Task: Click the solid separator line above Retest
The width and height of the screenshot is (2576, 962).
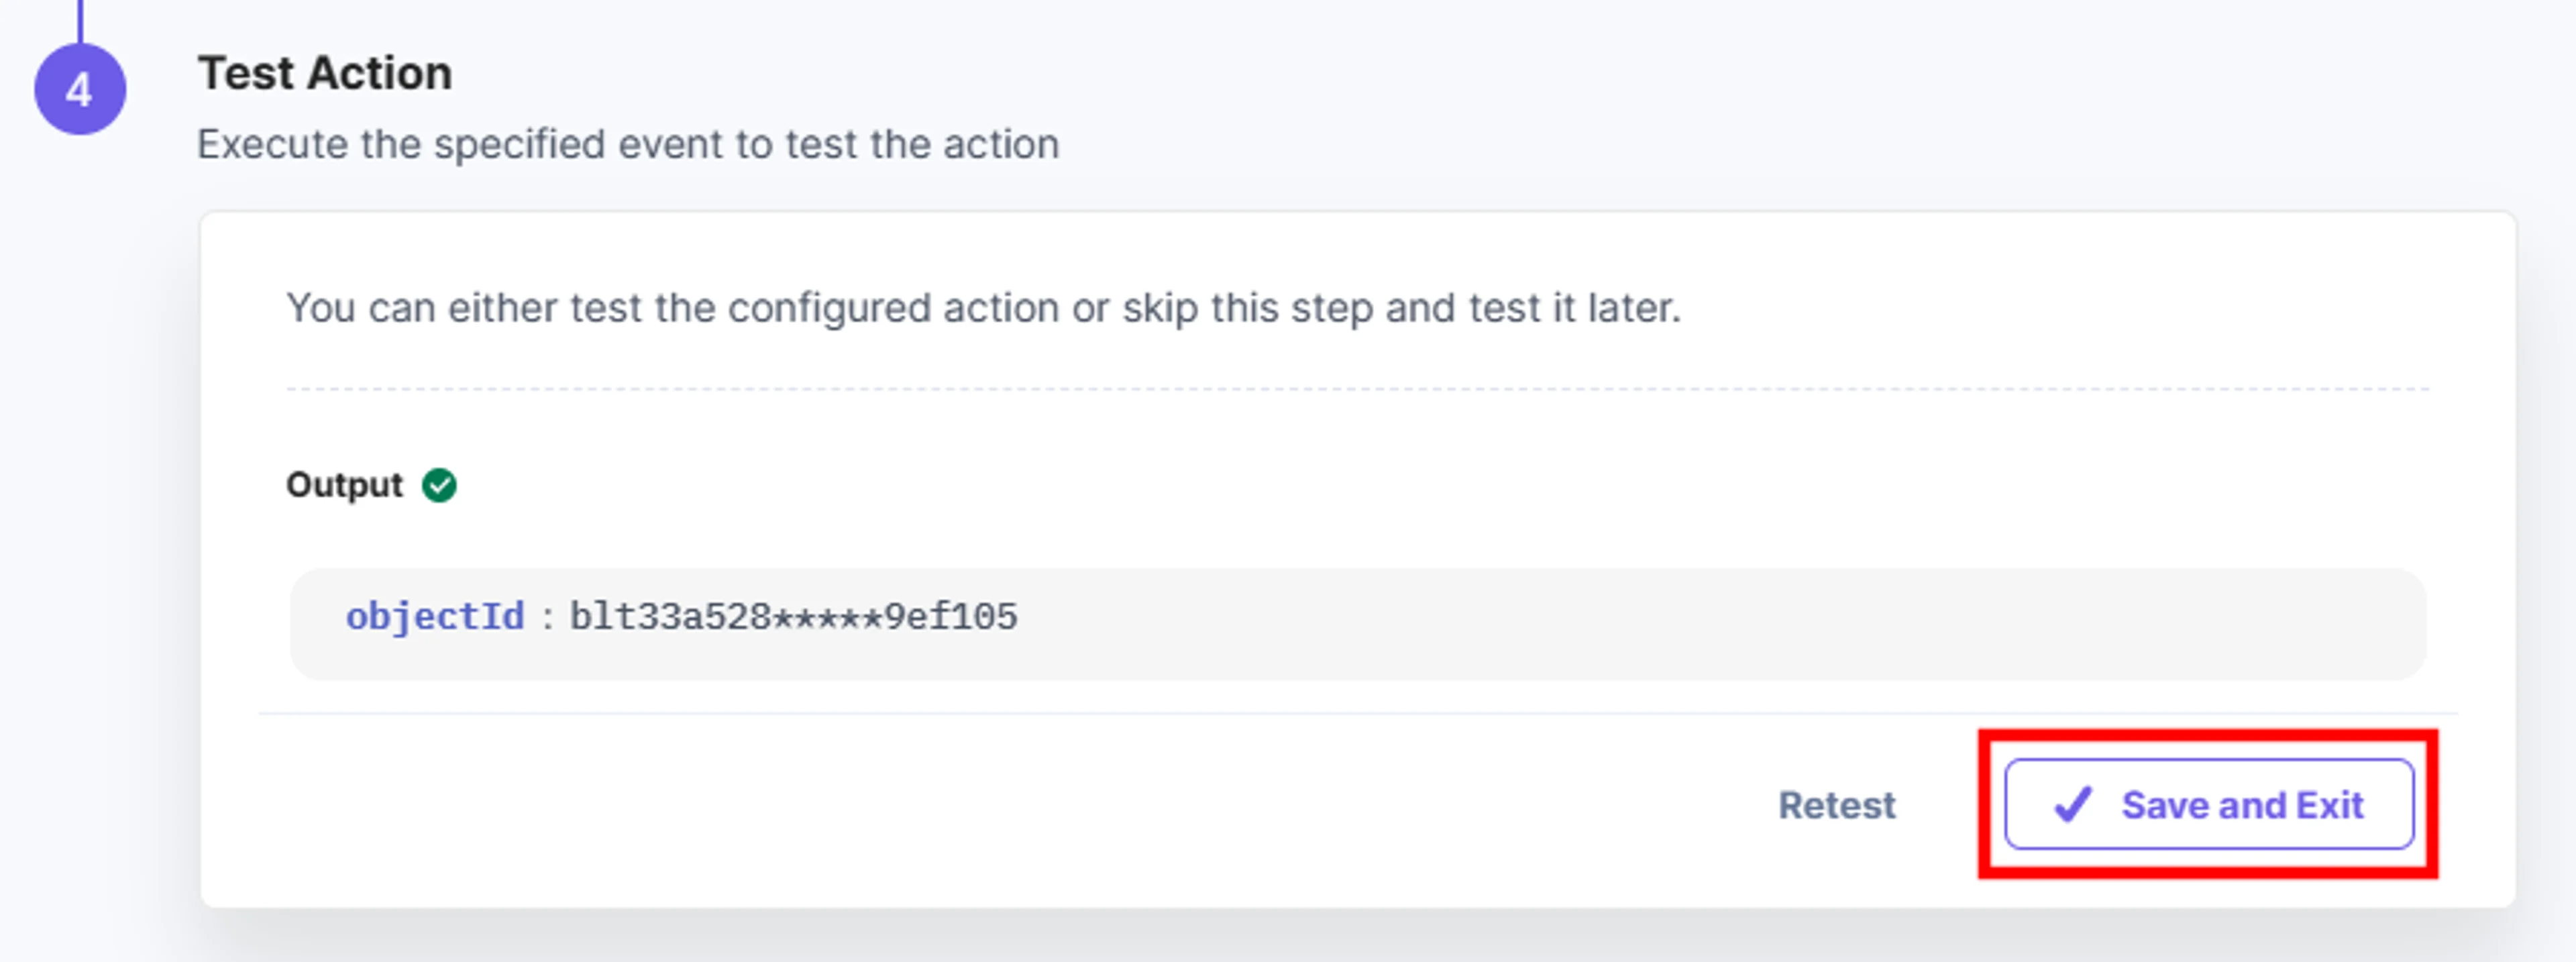Action: (x=1358, y=713)
